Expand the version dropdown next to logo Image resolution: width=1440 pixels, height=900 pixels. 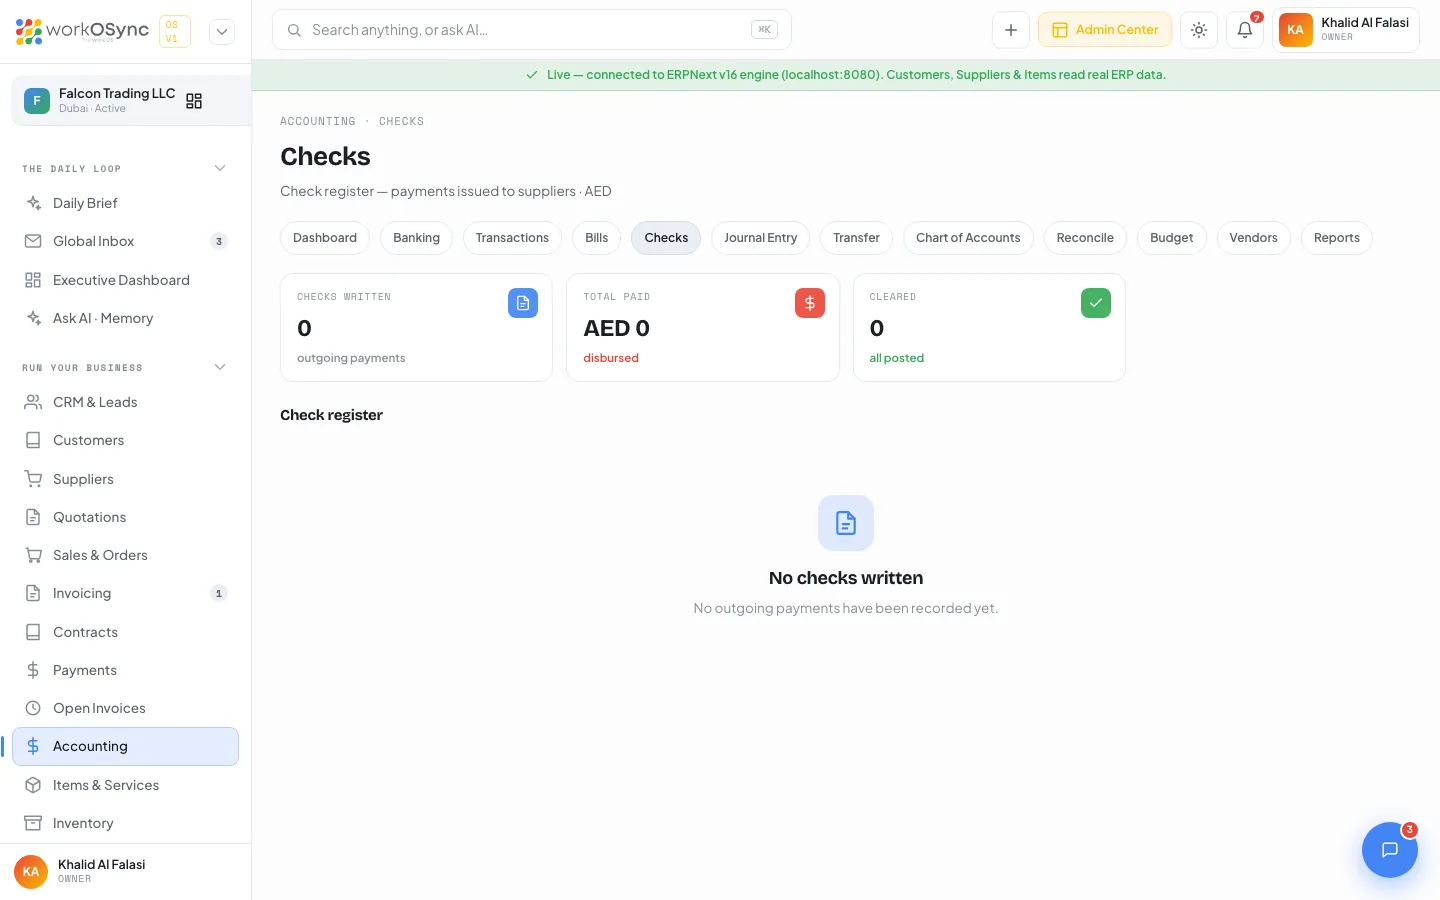coord(222,31)
